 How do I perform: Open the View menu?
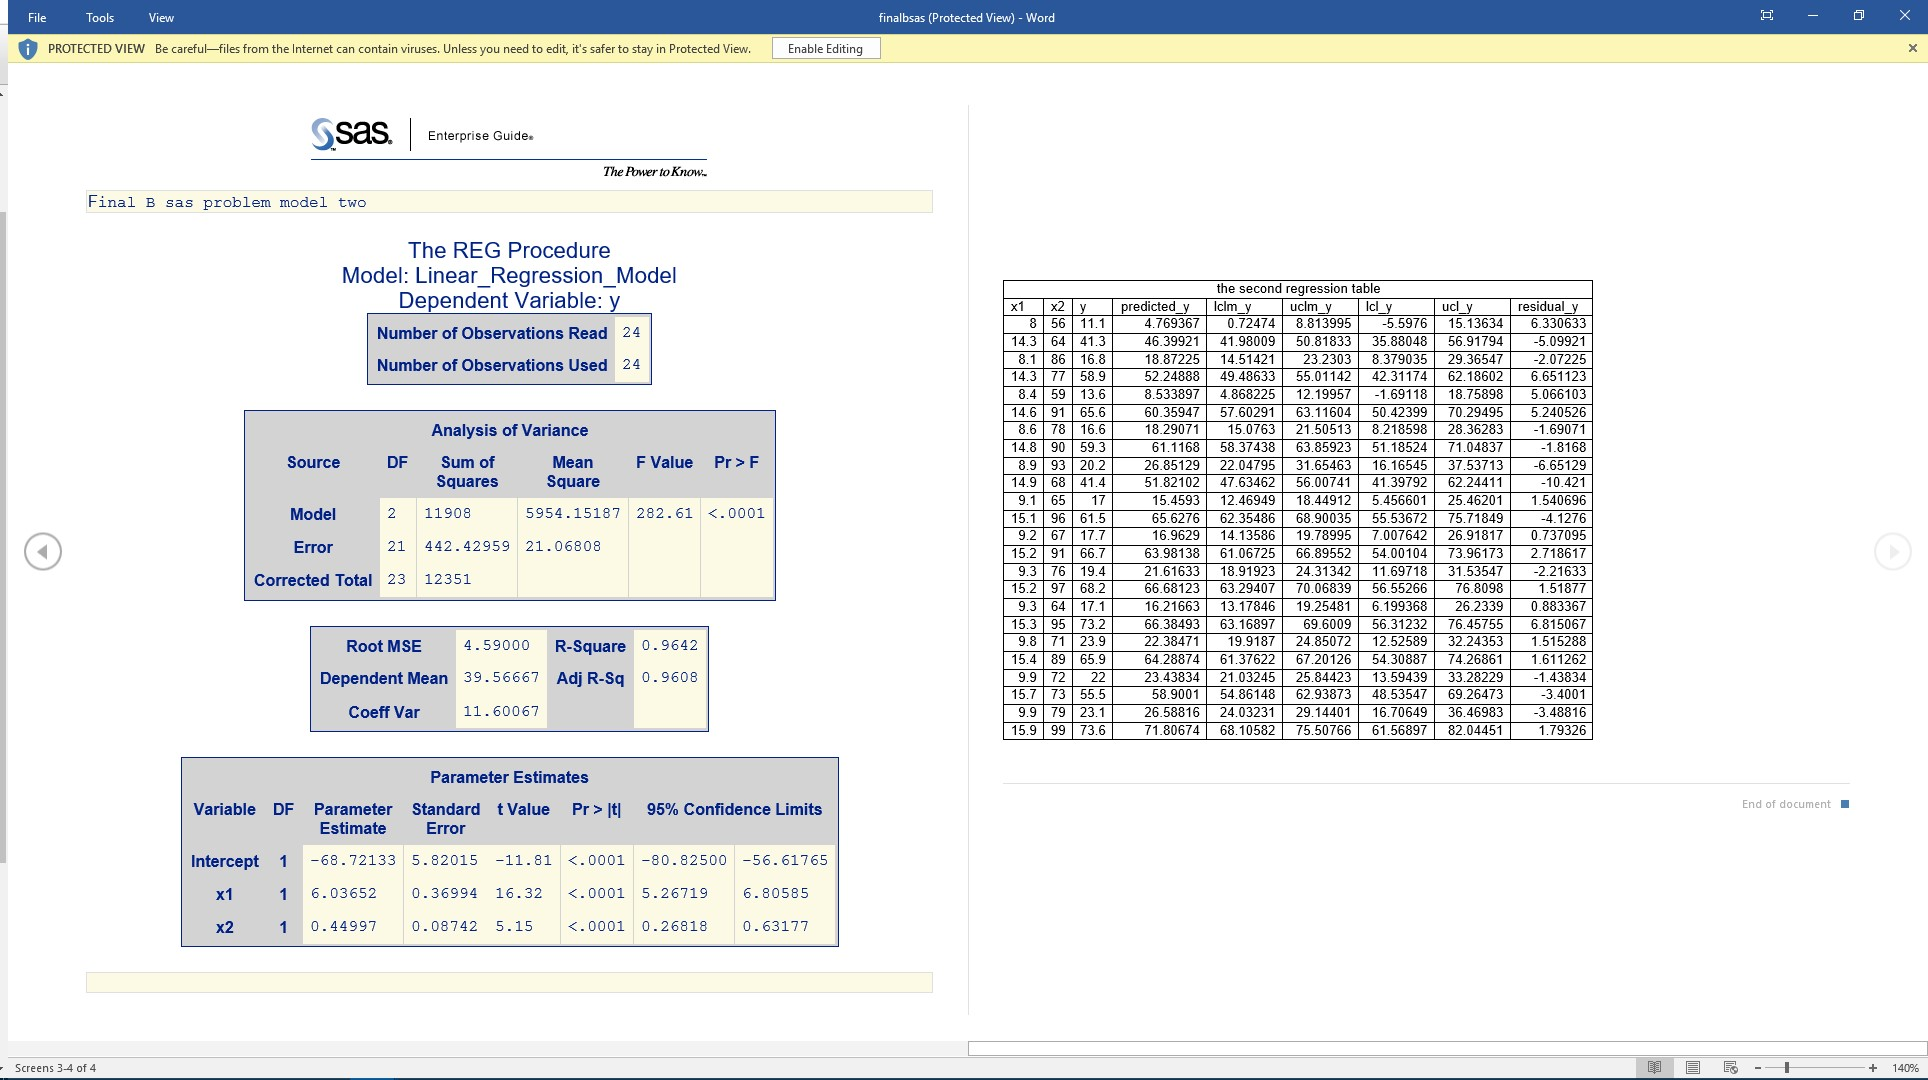(x=160, y=17)
